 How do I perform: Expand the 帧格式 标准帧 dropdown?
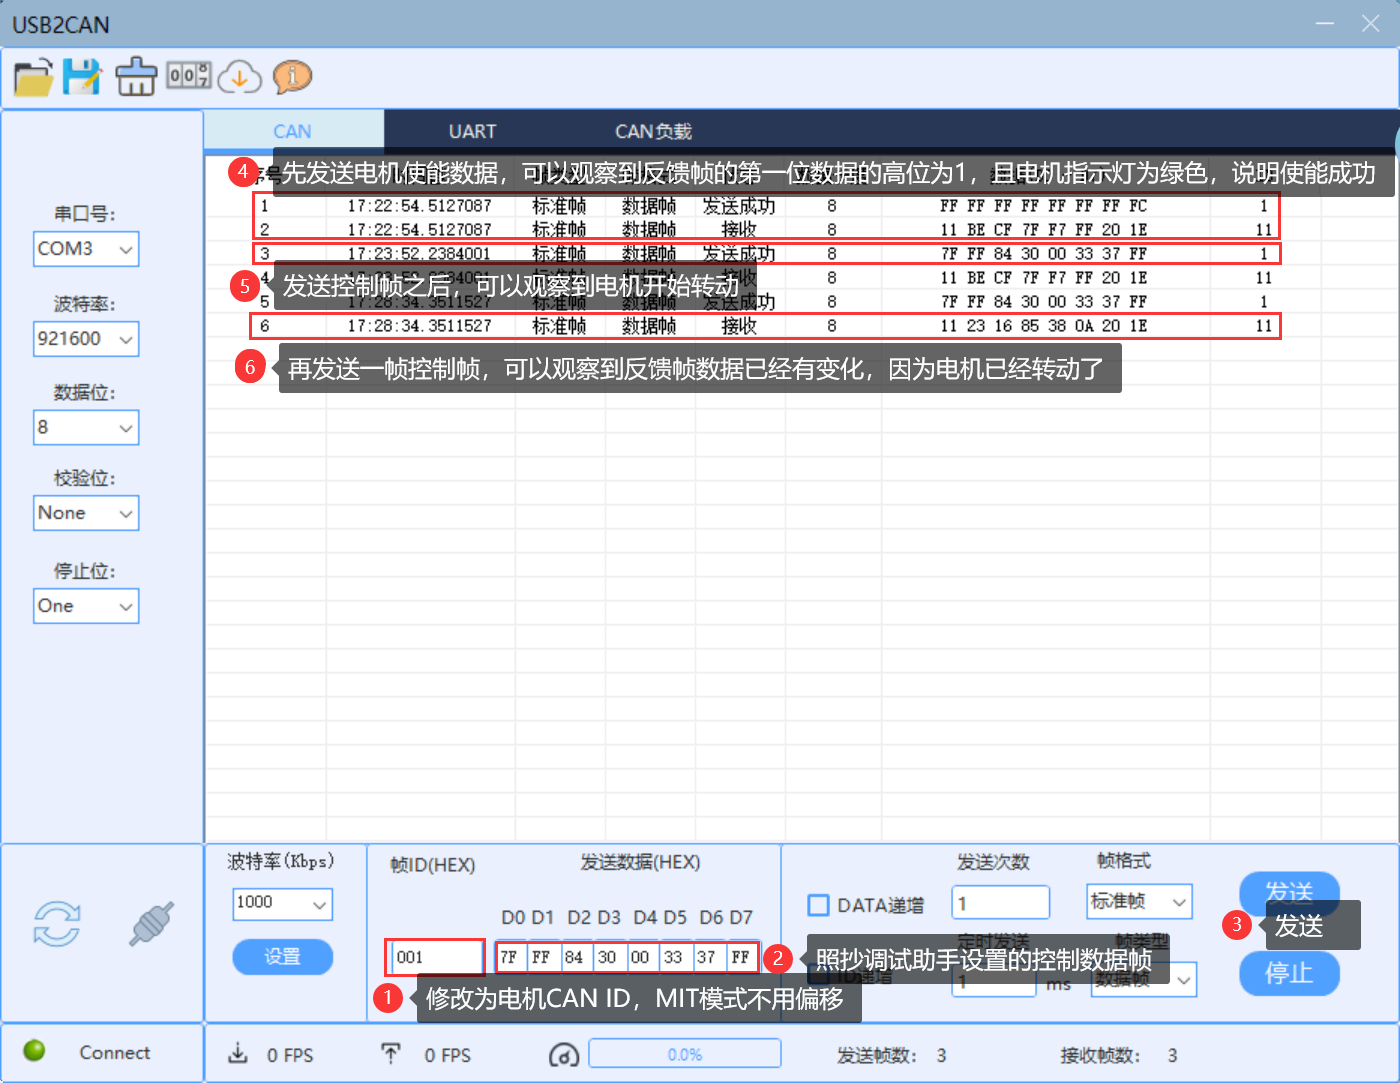(1139, 902)
